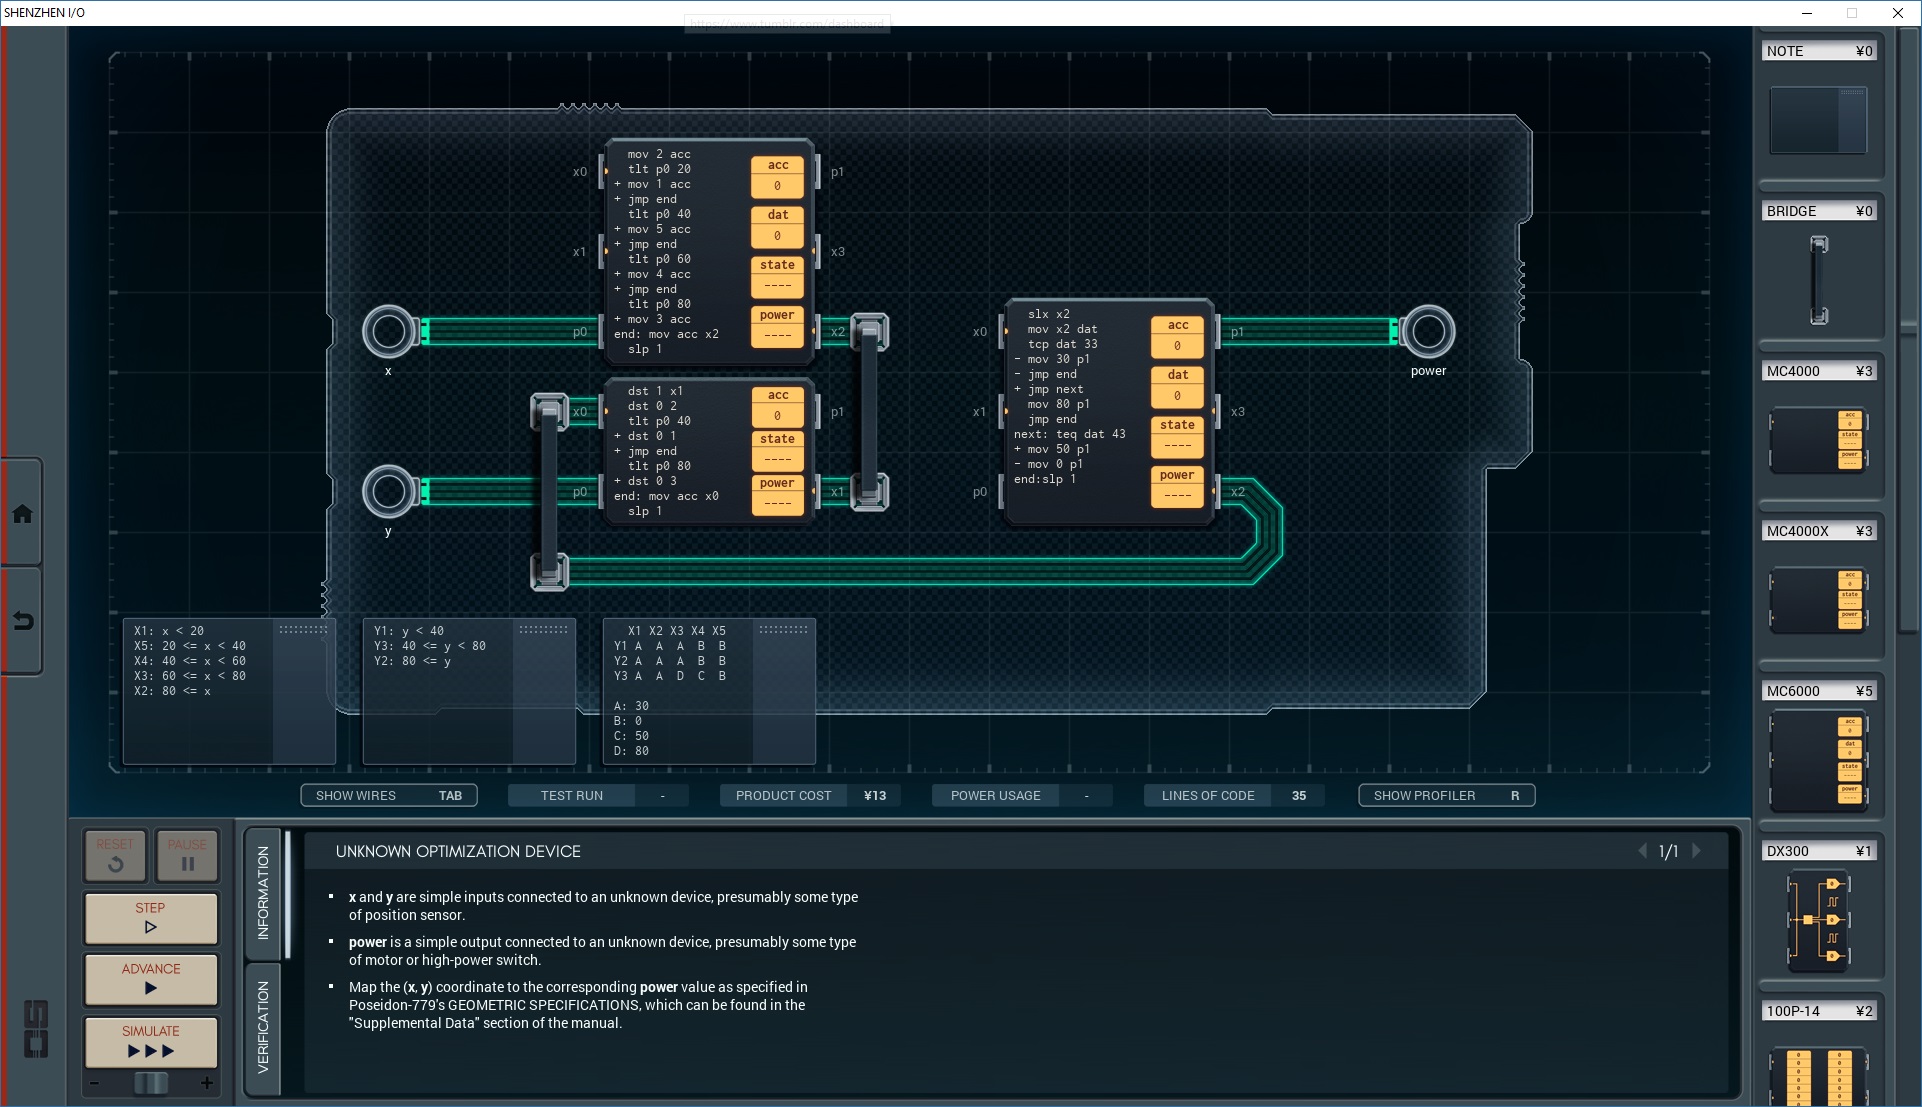Screen dimensions: 1922x1107
Task: Switch to the VERIFICATION tab
Action: pos(263,1026)
